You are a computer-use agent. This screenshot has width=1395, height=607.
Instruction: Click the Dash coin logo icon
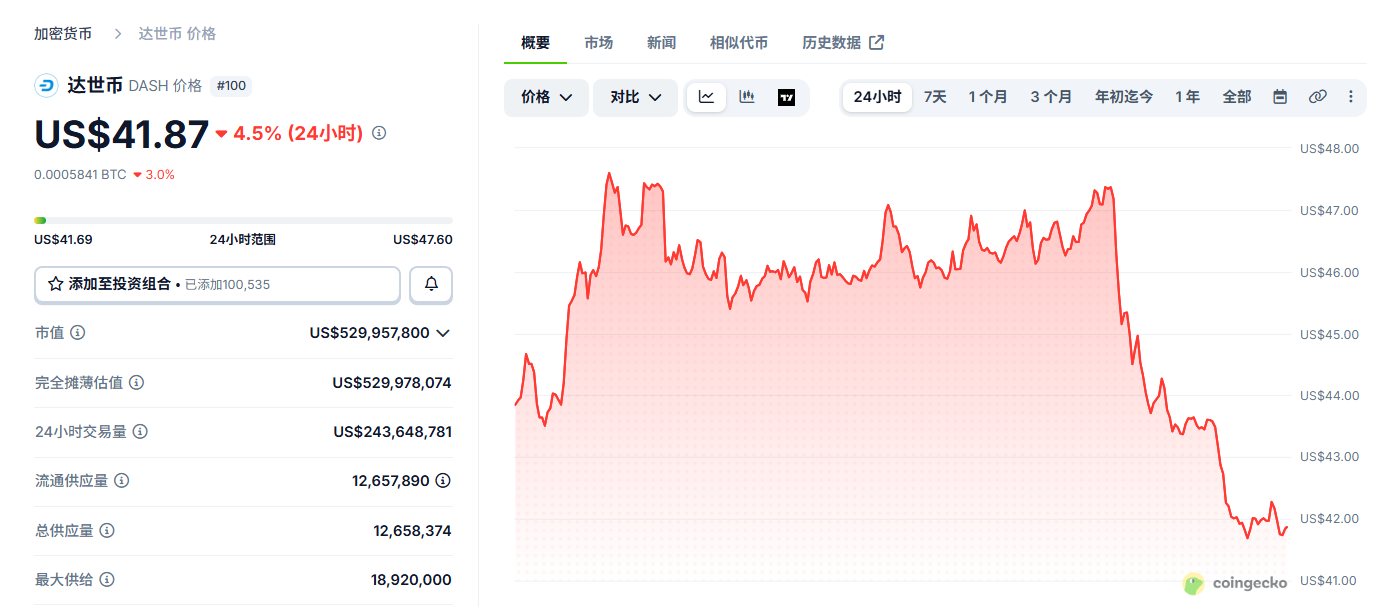click(x=46, y=85)
